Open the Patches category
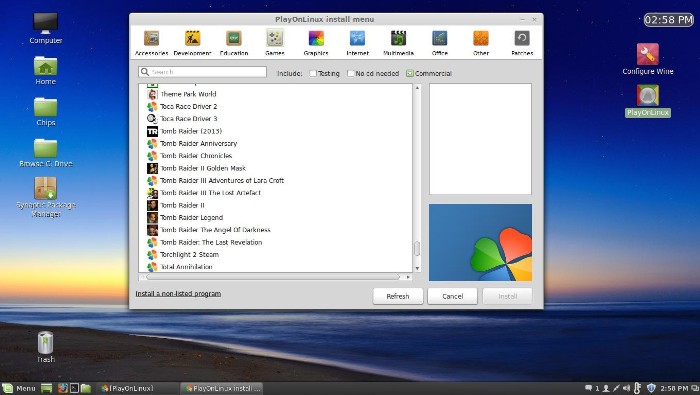The height and width of the screenshot is (395, 700). tap(522, 43)
